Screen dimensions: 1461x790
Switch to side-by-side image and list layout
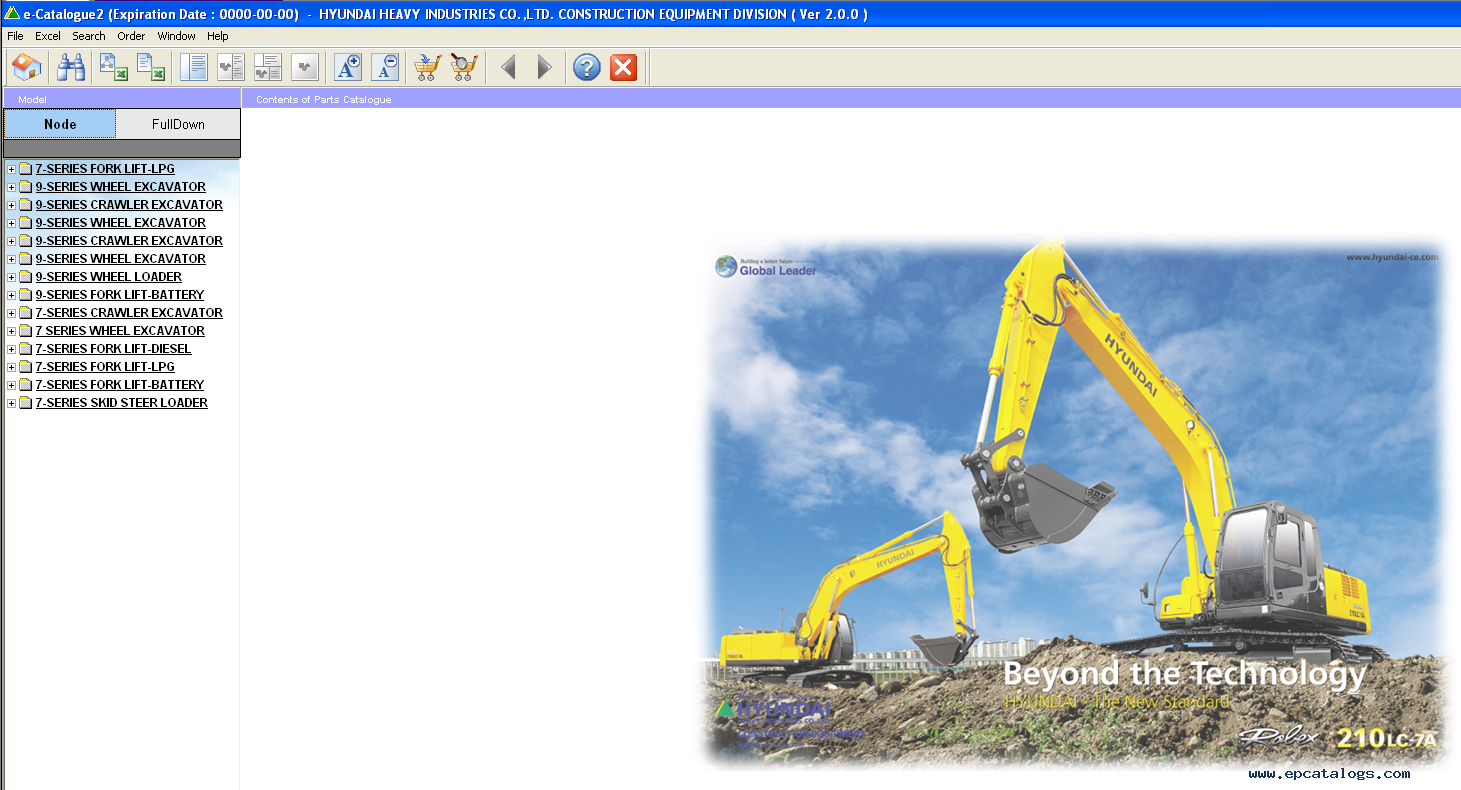[231, 68]
